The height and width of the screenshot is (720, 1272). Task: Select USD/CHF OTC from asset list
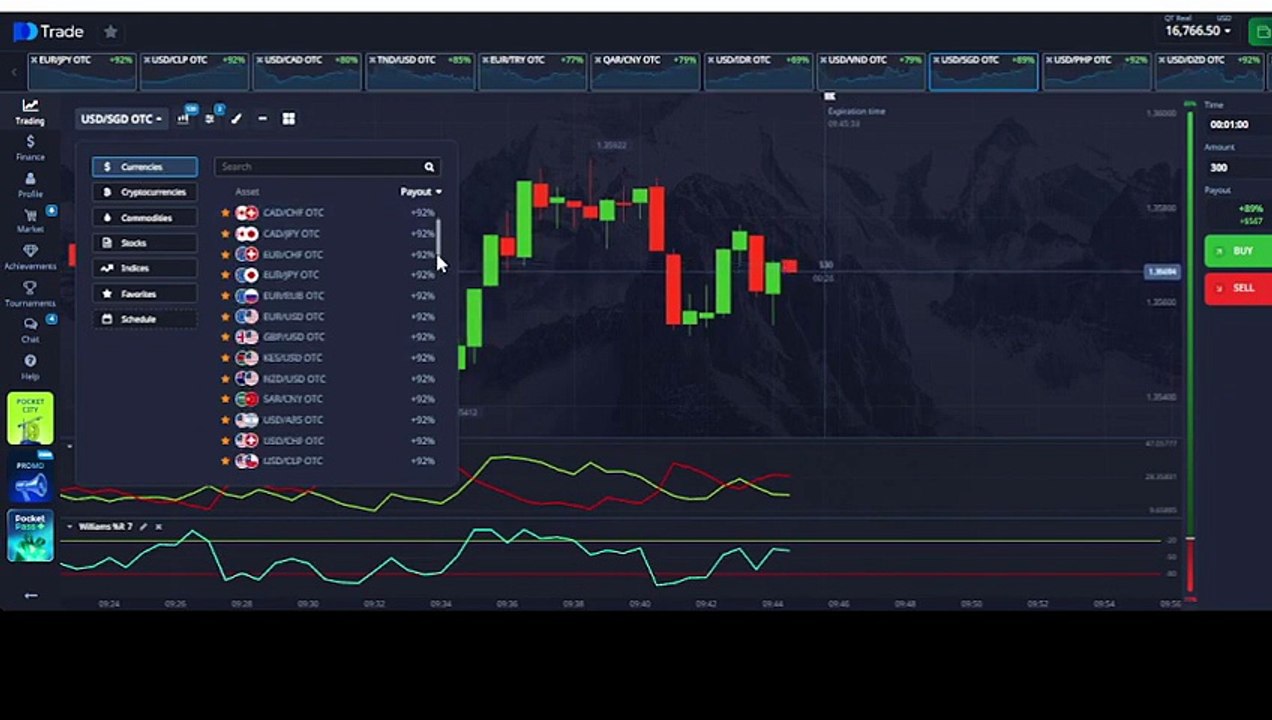click(330, 441)
